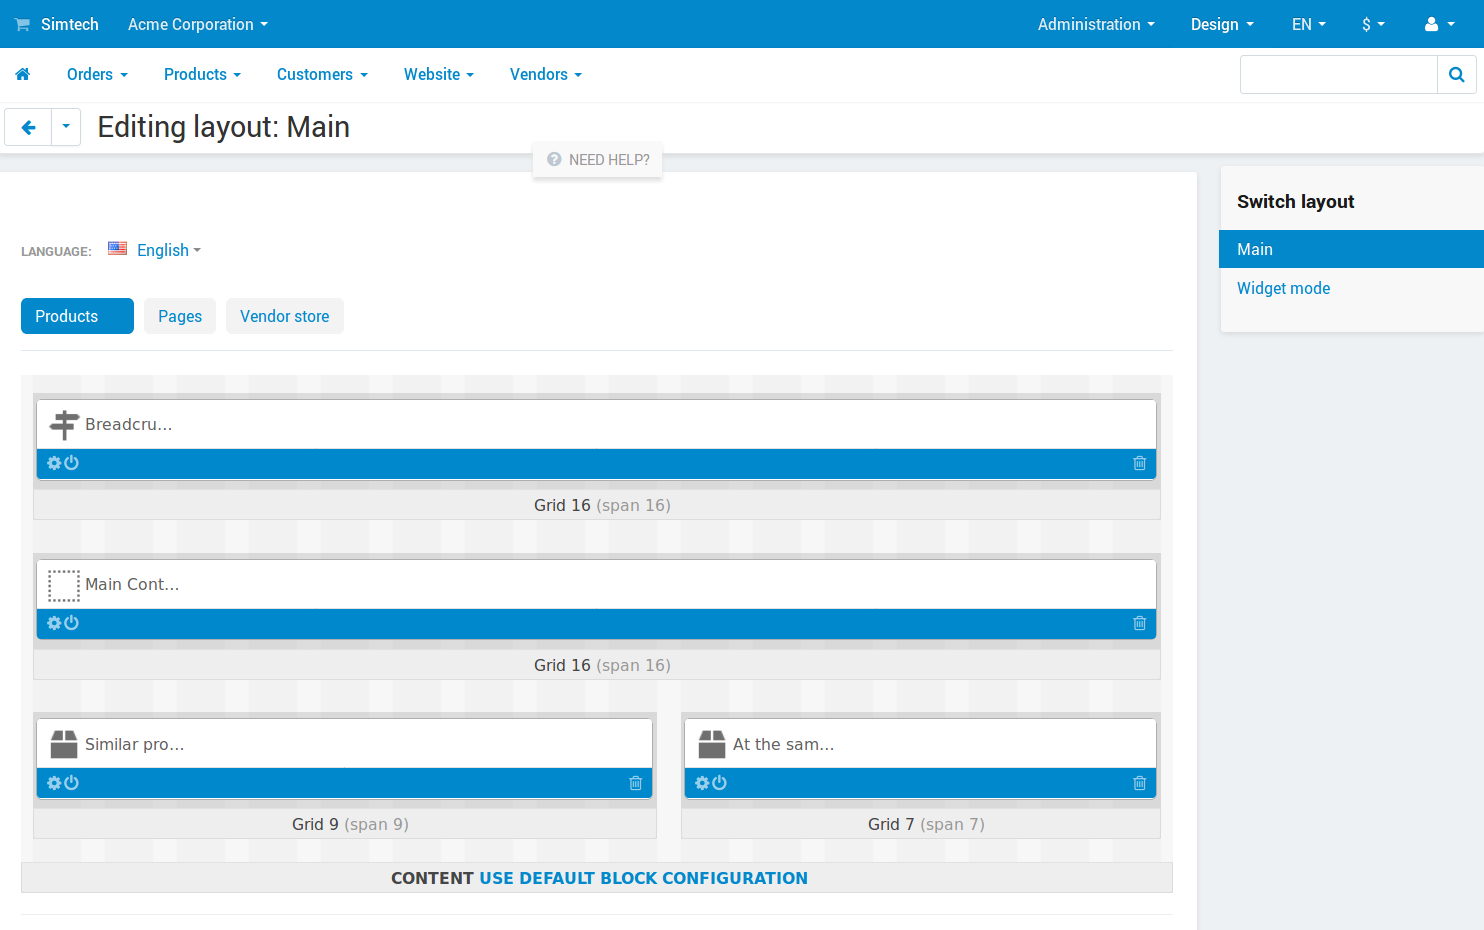
Task: Click the home icon in navigation bar
Action: [x=23, y=74]
